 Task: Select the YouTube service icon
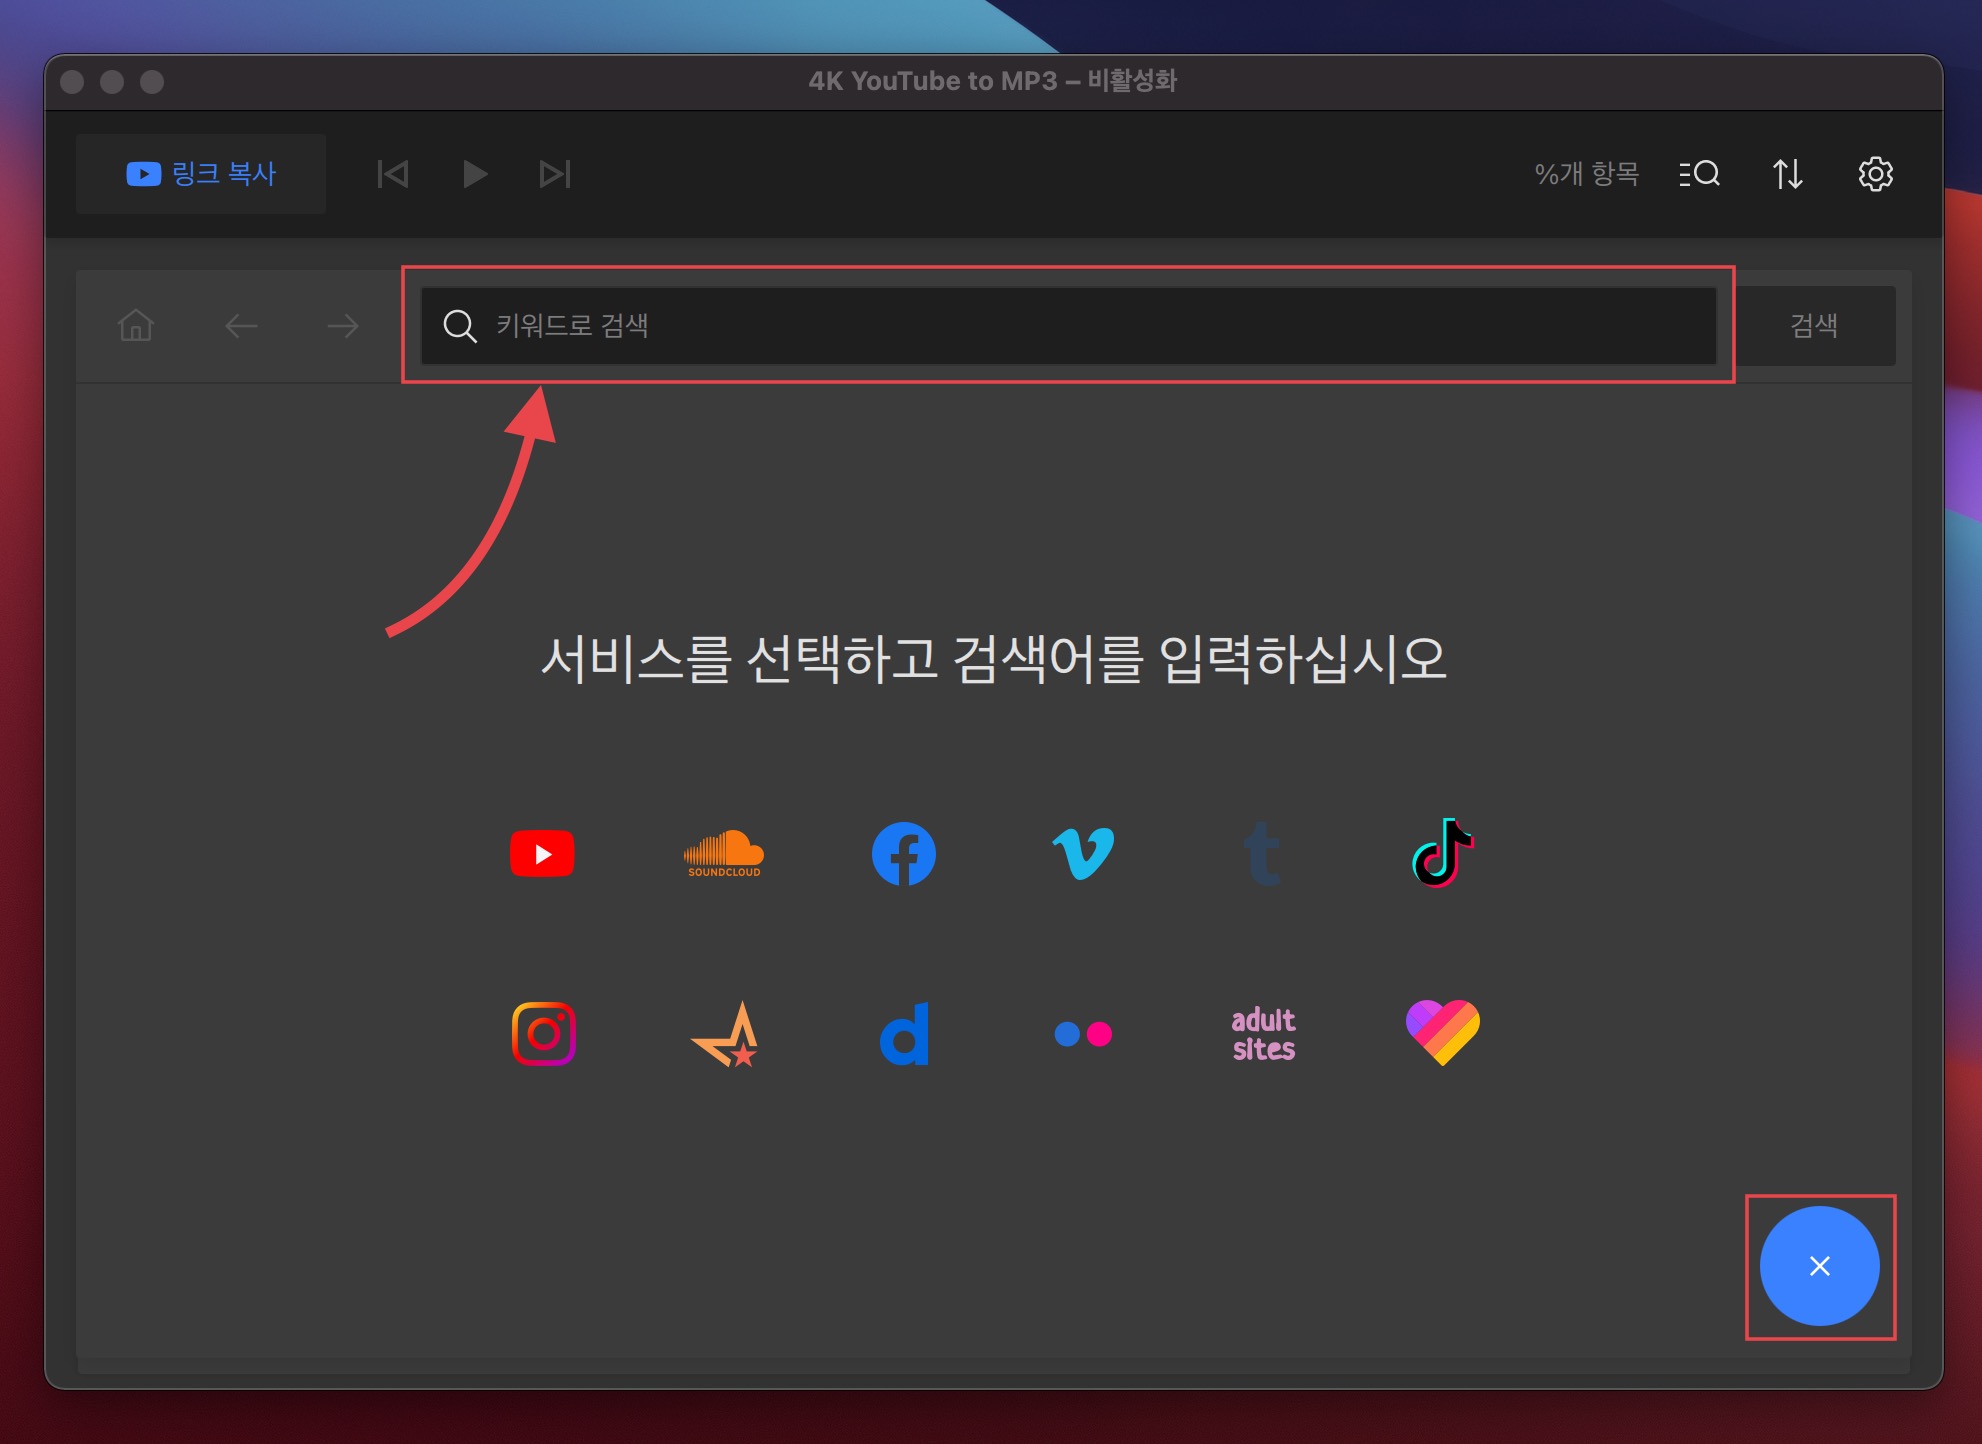[542, 854]
